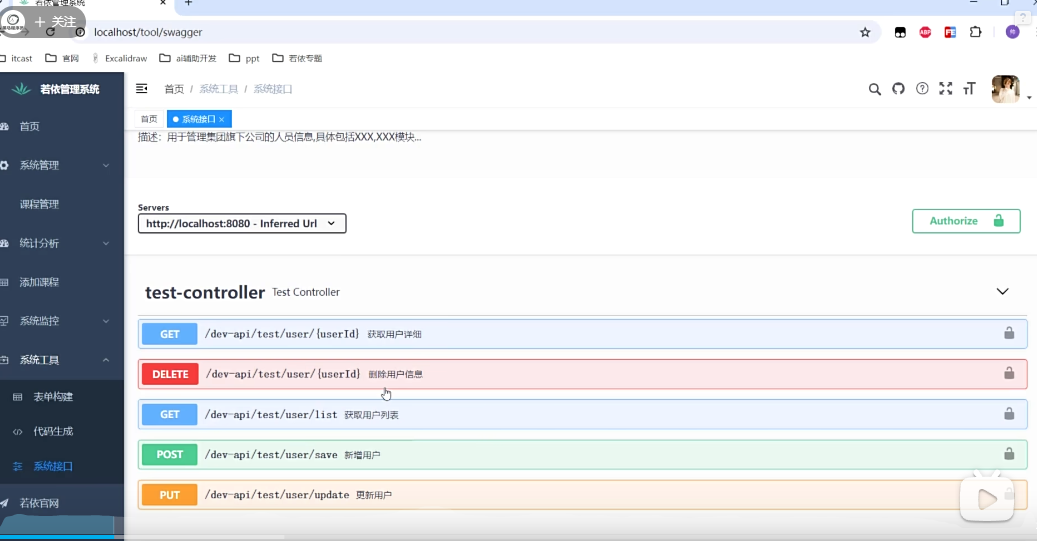Reload the page
This screenshot has height=541, width=1037.
click(x=50, y=32)
